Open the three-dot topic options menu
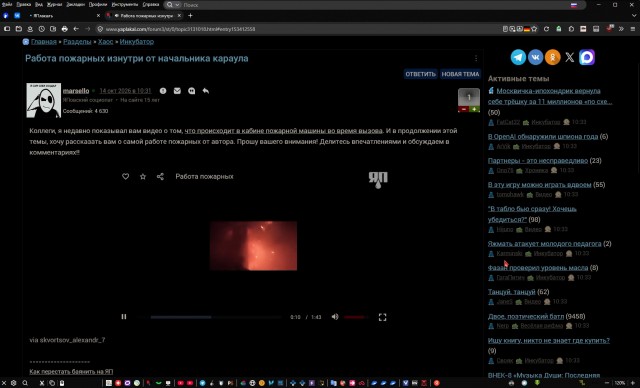The height and width of the screenshot is (388, 640). [476, 58]
